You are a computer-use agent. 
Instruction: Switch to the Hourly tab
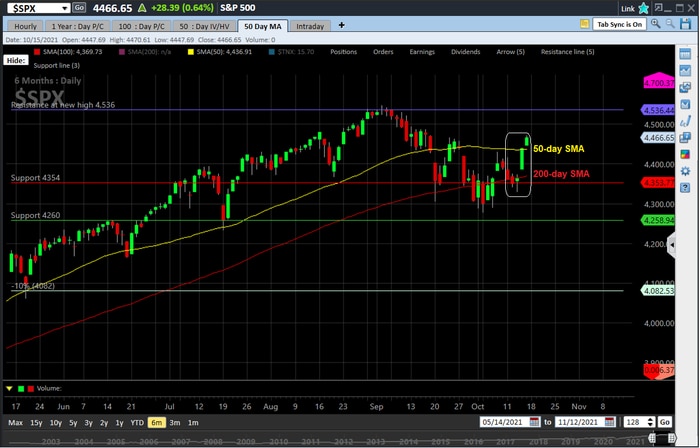25,26
